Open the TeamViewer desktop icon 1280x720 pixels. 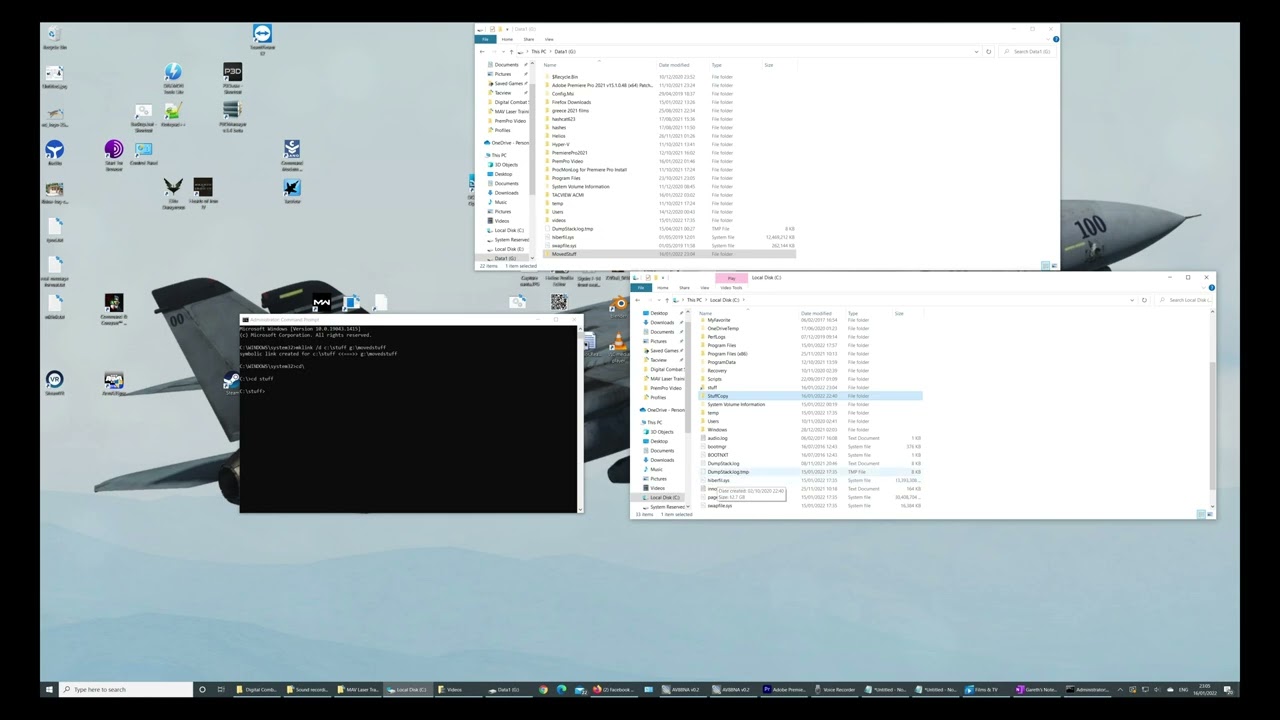(262, 39)
